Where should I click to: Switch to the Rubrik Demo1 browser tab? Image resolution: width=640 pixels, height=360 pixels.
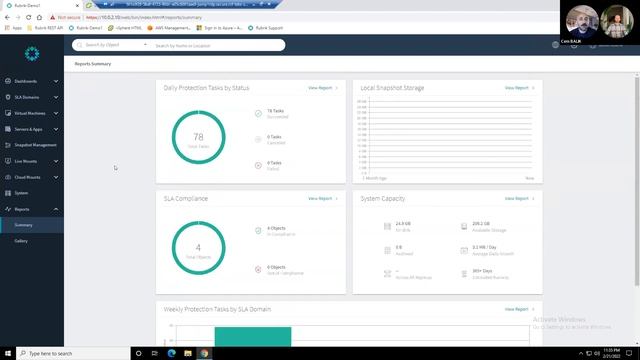(x=41, y=5)
